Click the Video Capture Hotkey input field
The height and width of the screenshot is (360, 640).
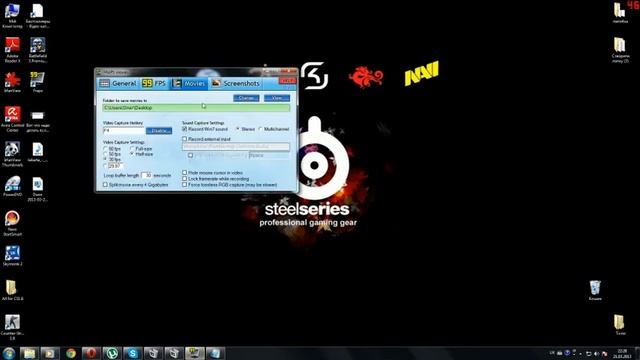[124, 131]
